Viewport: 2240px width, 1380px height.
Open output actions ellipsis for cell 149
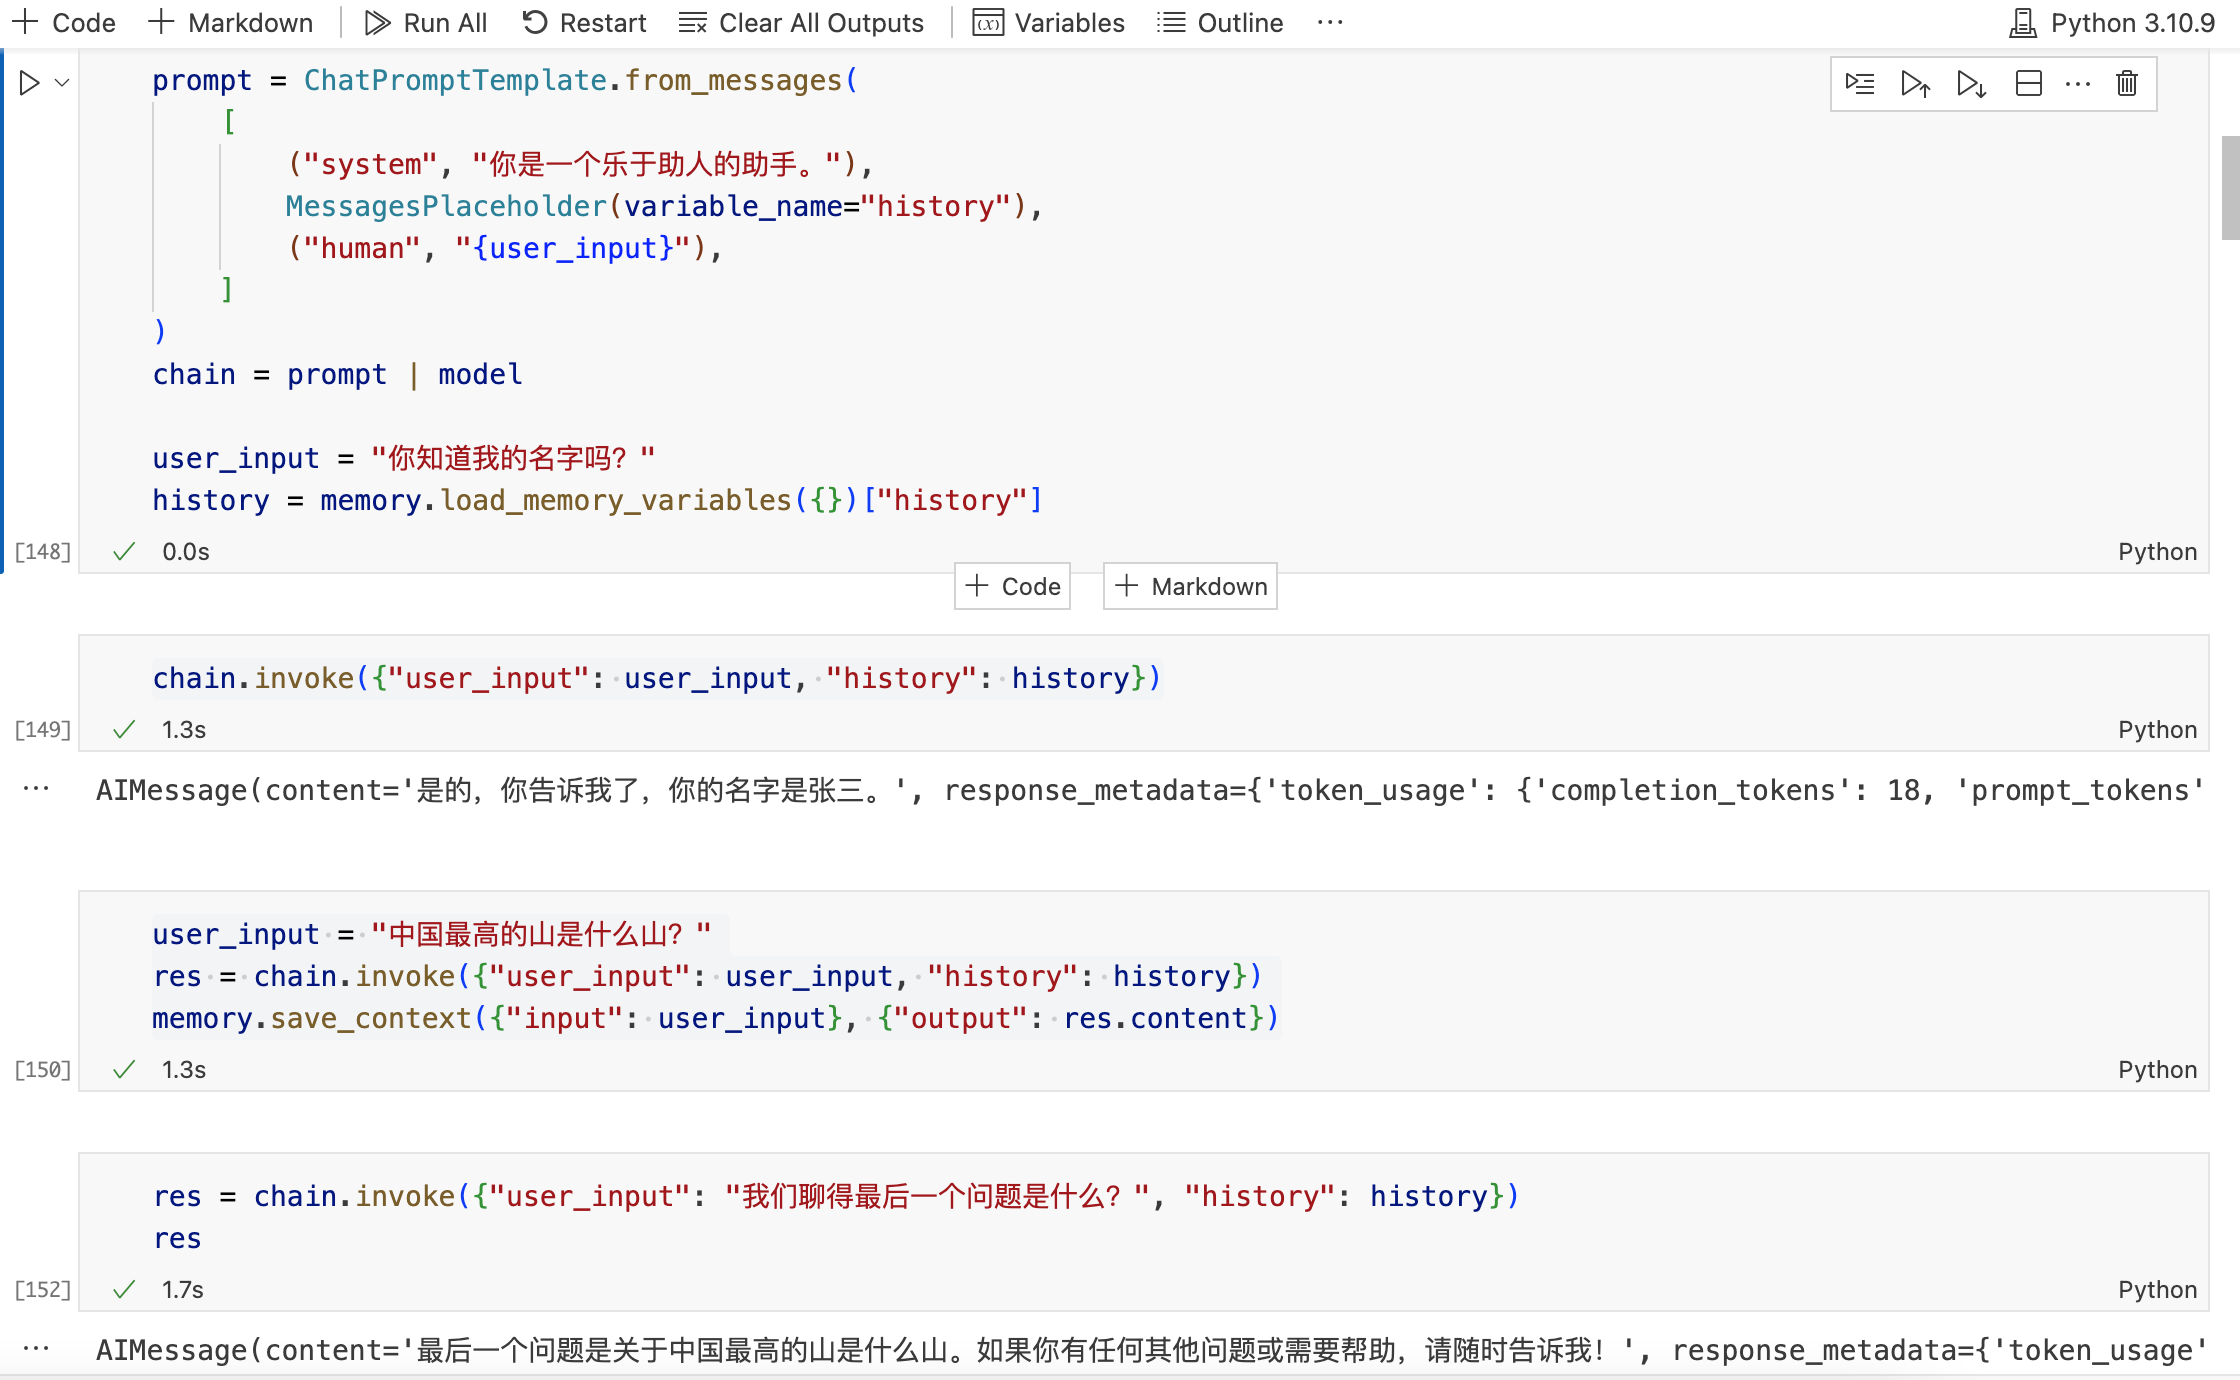tap(36, 789)
